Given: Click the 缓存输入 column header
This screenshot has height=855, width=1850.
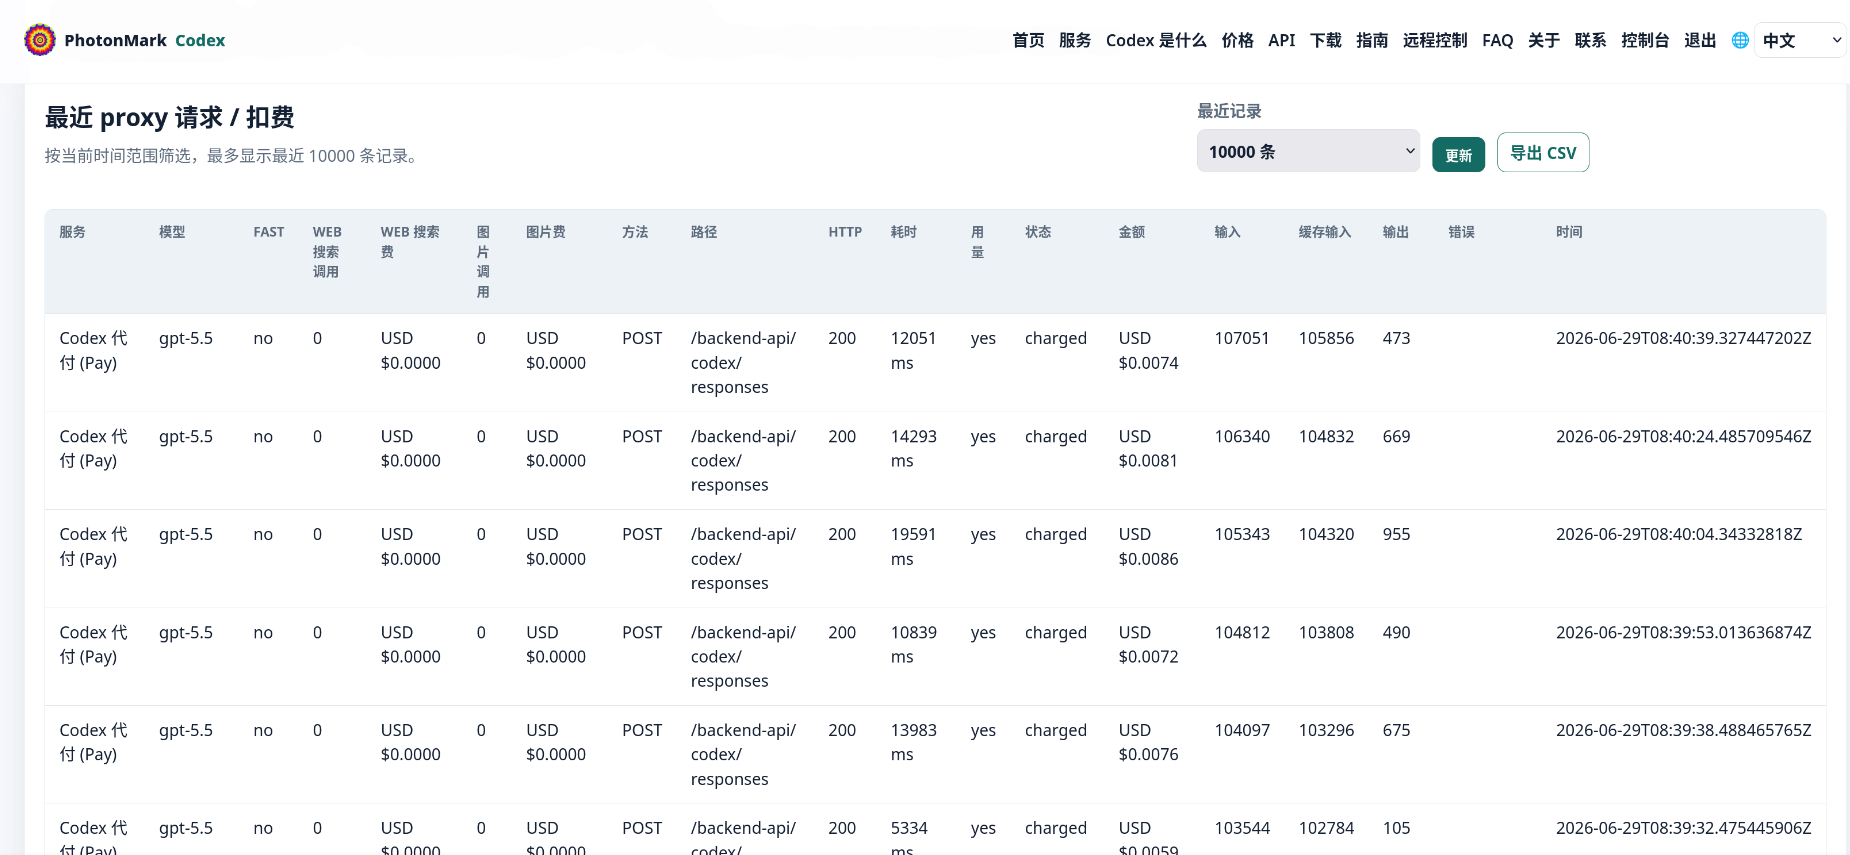Looking at the screenshot, I should click(1325, 232).
